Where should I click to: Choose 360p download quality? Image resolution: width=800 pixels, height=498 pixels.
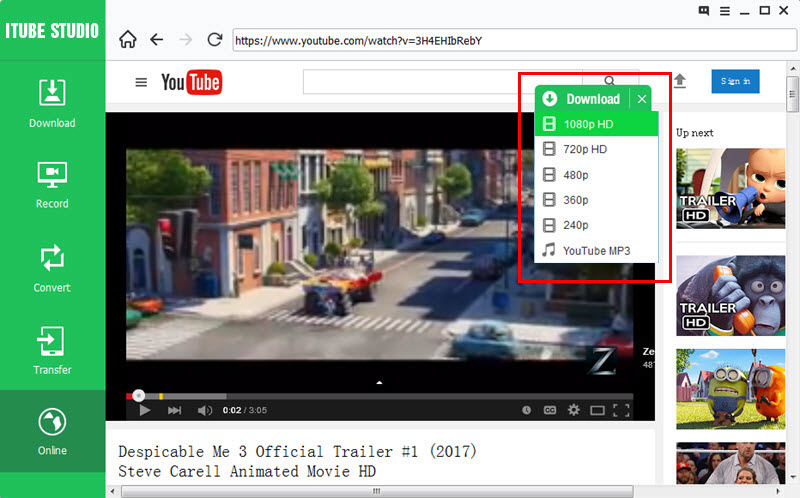pyautogui.click(x=596, y=200)
